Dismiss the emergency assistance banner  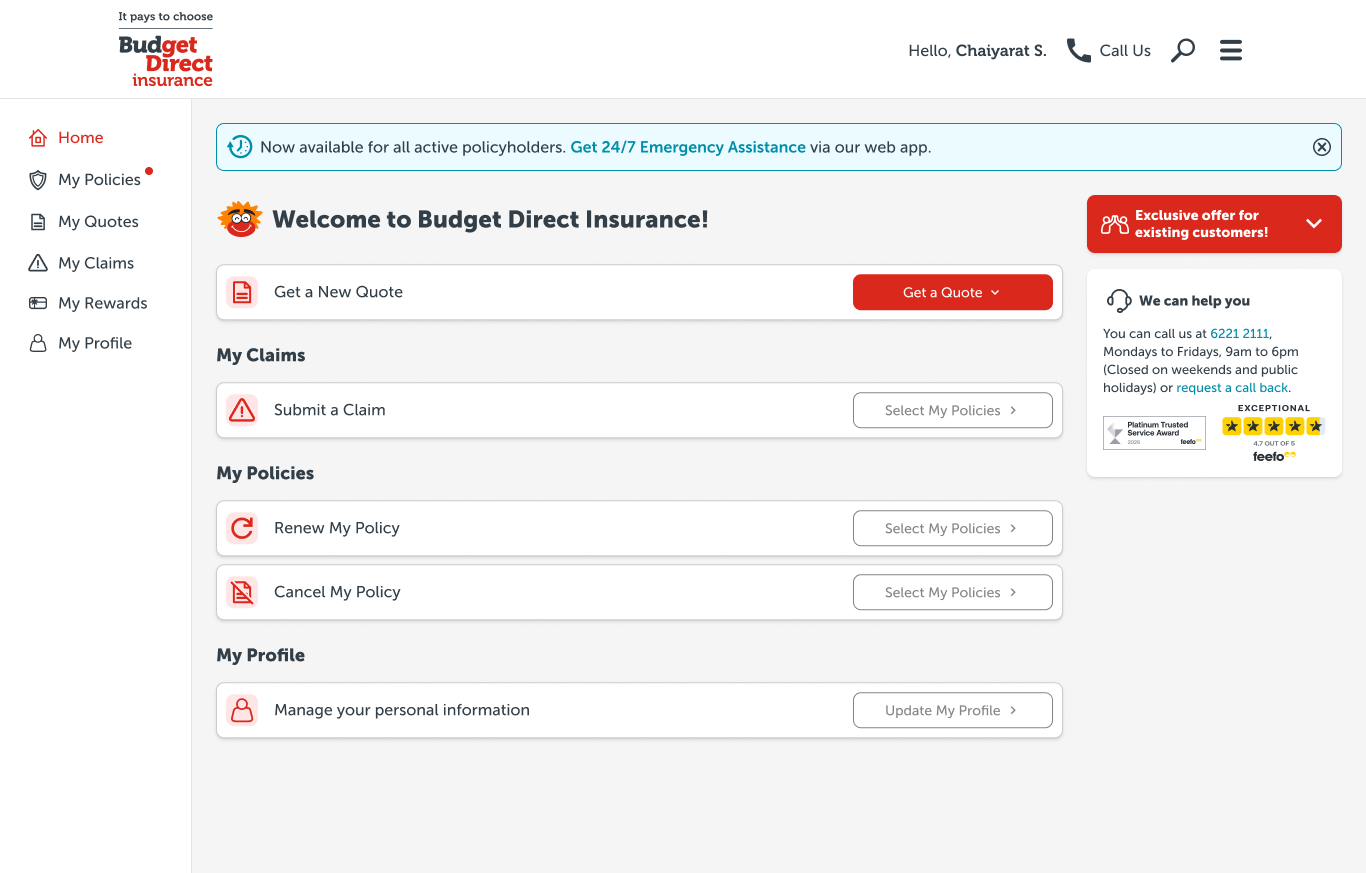pos(1322,147)
